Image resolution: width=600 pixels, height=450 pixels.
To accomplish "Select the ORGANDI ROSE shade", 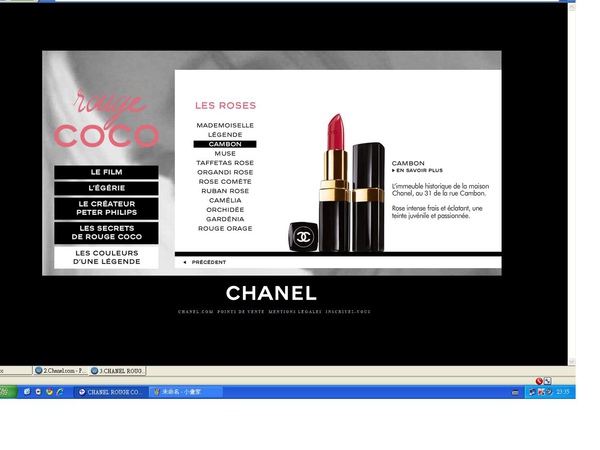I will coord(225,172).
